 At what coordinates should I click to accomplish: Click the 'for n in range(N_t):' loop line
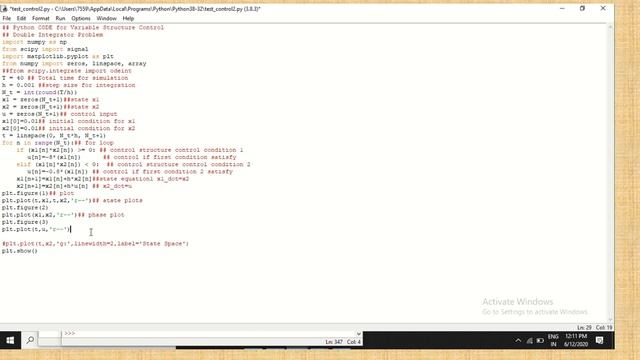58,143
